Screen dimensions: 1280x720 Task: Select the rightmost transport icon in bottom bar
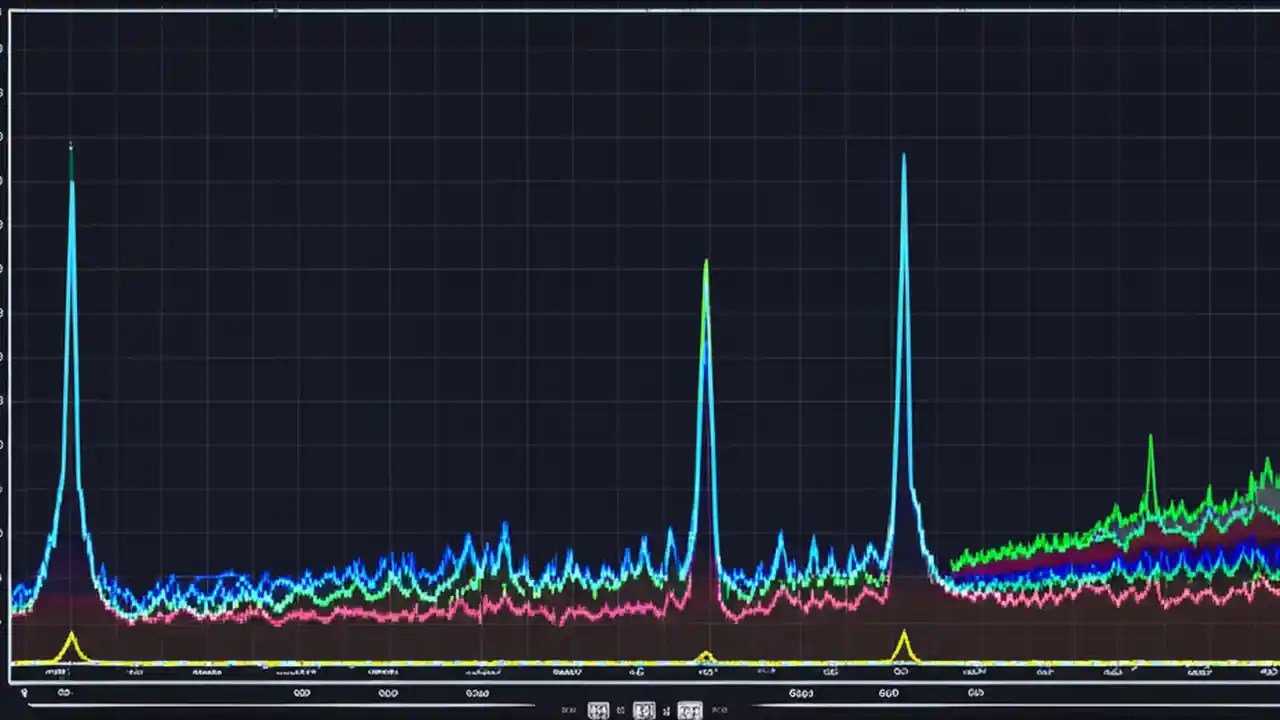pyautogui.click(x=690, y=710)
